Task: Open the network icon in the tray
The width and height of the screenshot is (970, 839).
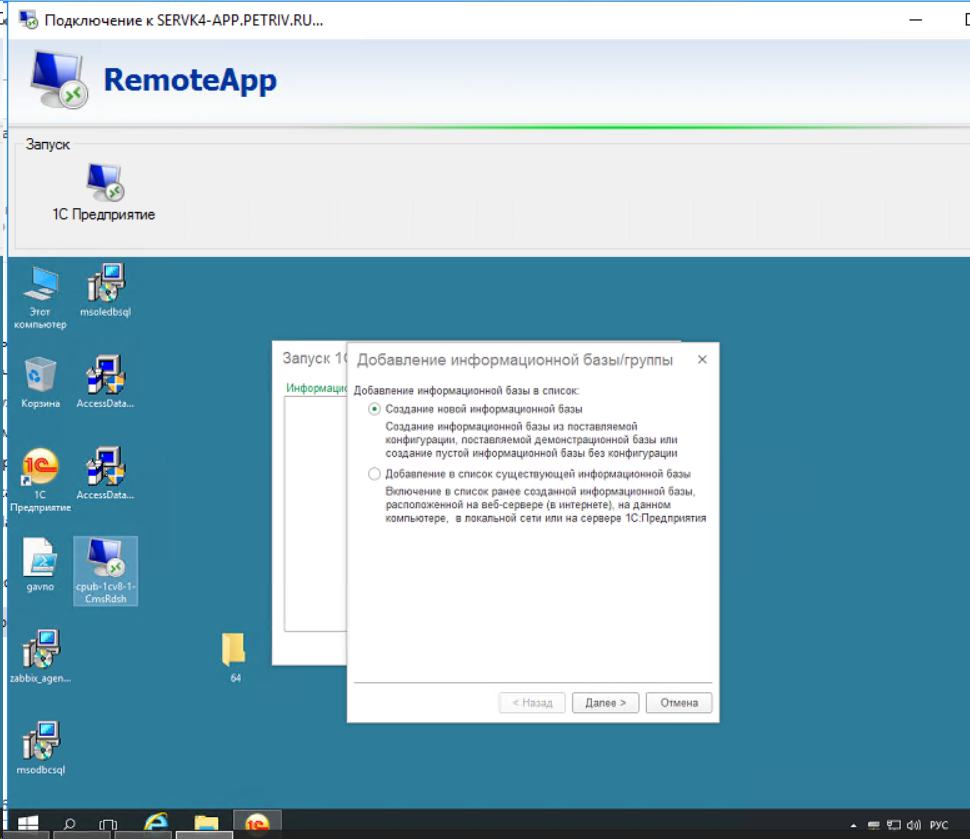Action: 894,825
